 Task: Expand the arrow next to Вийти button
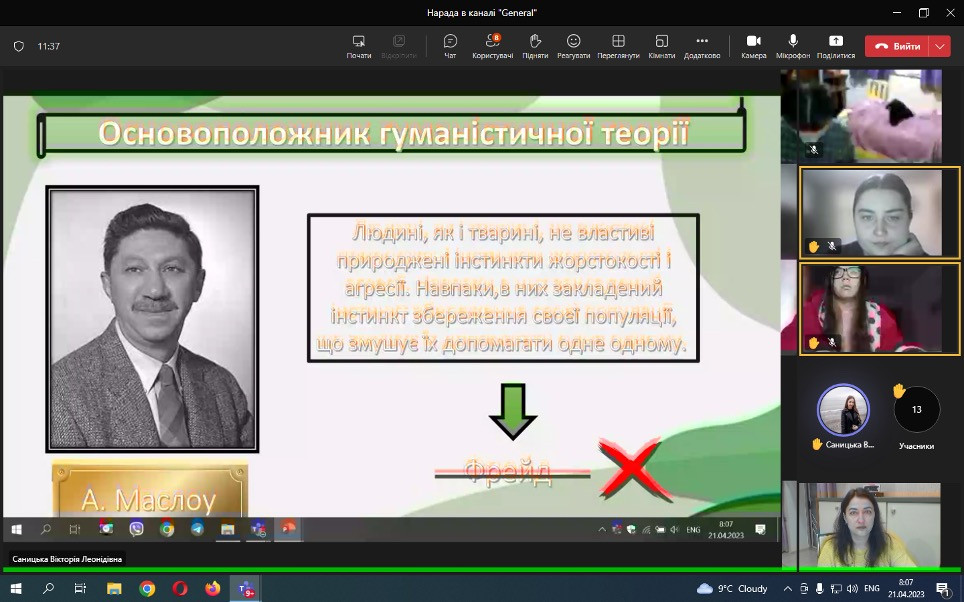pyautogui.click(x=939, y=46)
